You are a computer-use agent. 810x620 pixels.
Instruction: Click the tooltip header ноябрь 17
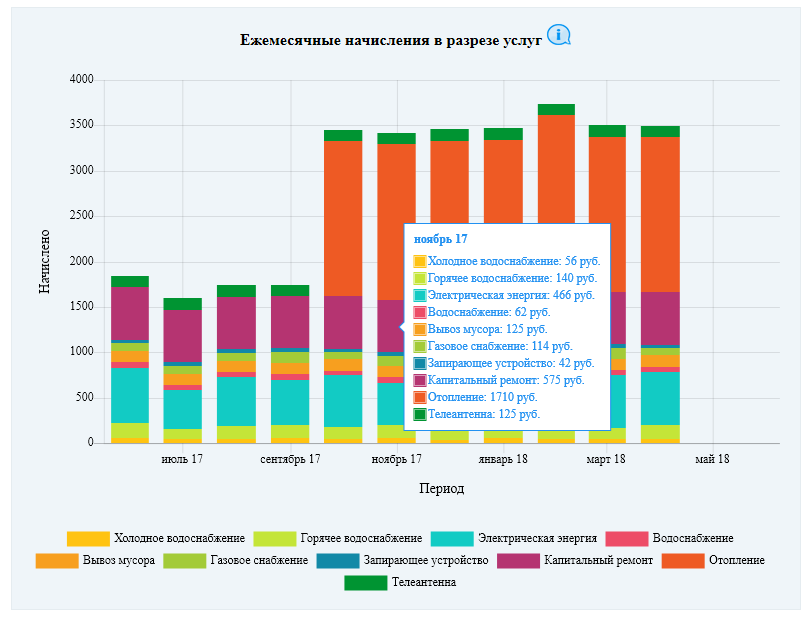441,239
